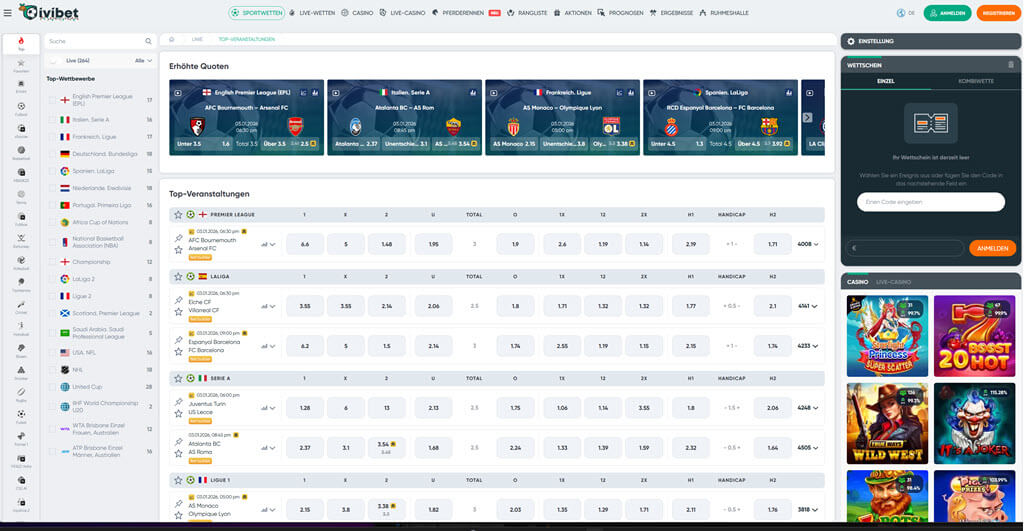This screenshot has height=531, width=1024.
Task: Pick Über 3.5 boosted odds Bournemouth–Arsenal card
Action: coord(289,144)
